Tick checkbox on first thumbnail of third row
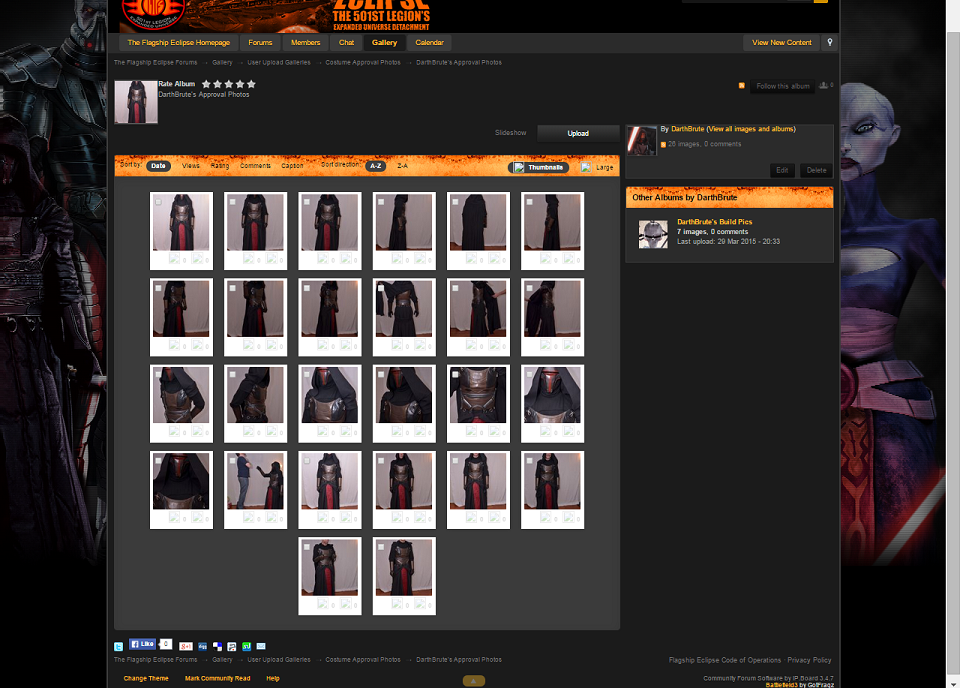The width and height of the screenshot is (960, 688). (159, 375)
